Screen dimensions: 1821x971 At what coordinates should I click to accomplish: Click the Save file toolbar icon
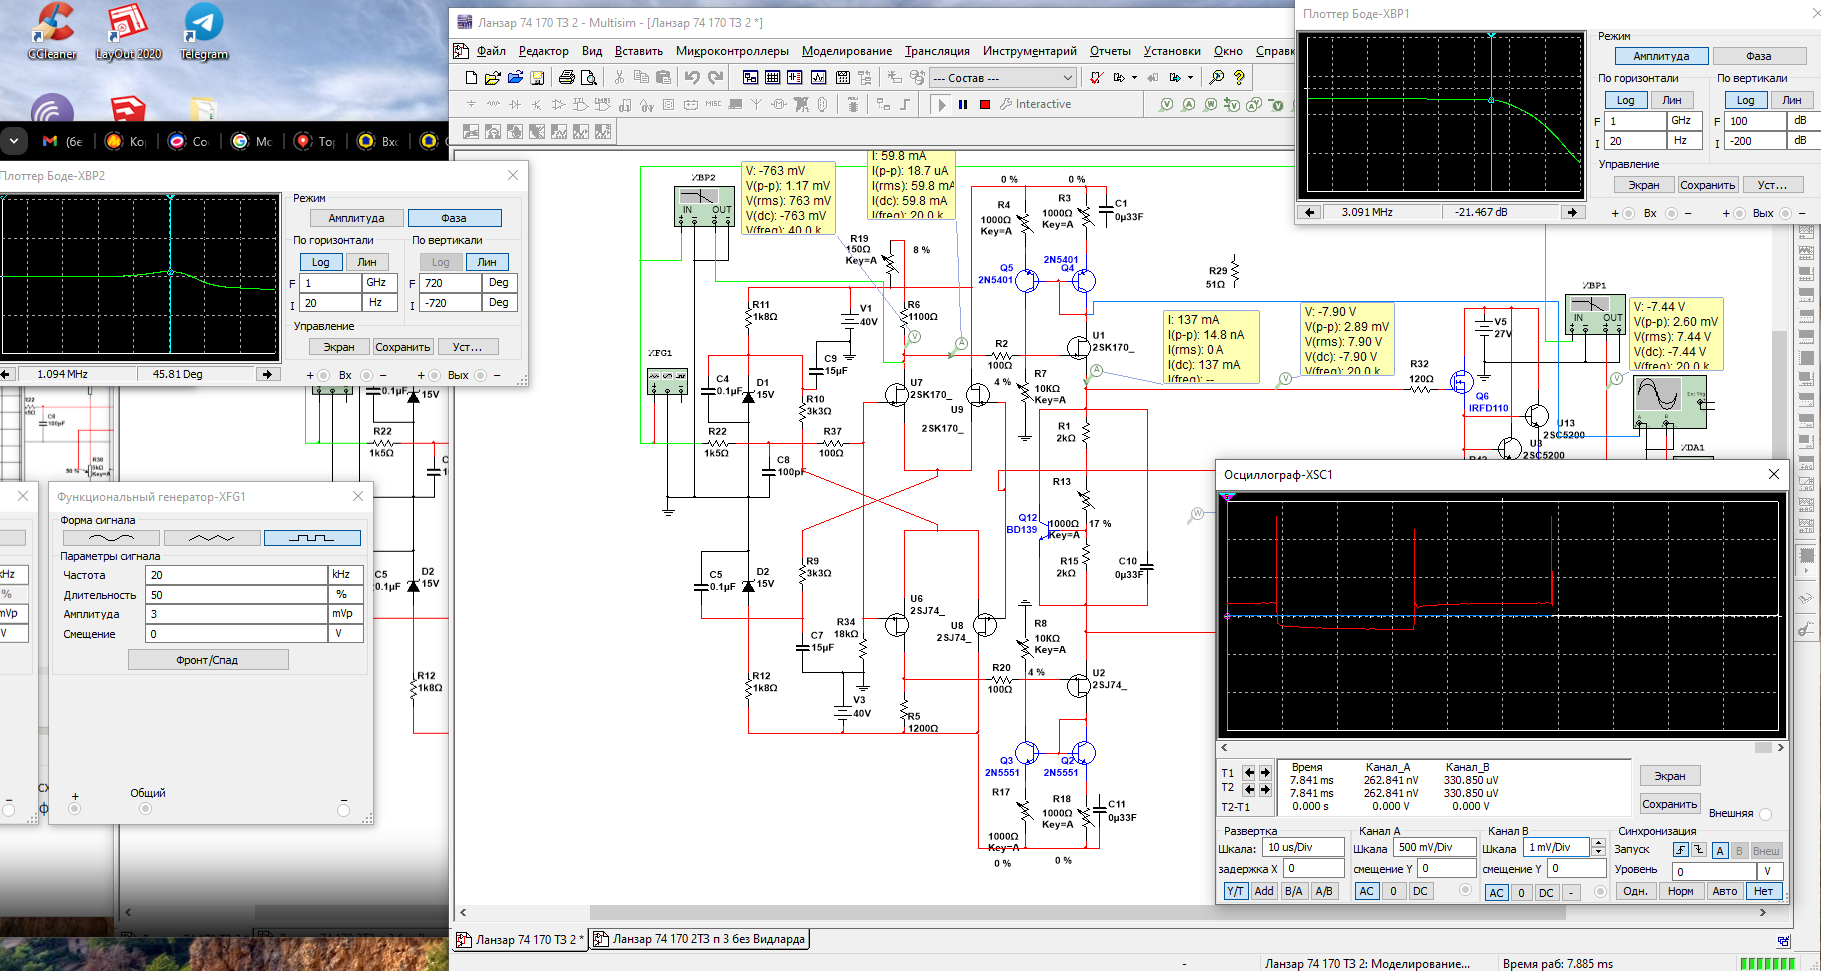click(537, 77)
